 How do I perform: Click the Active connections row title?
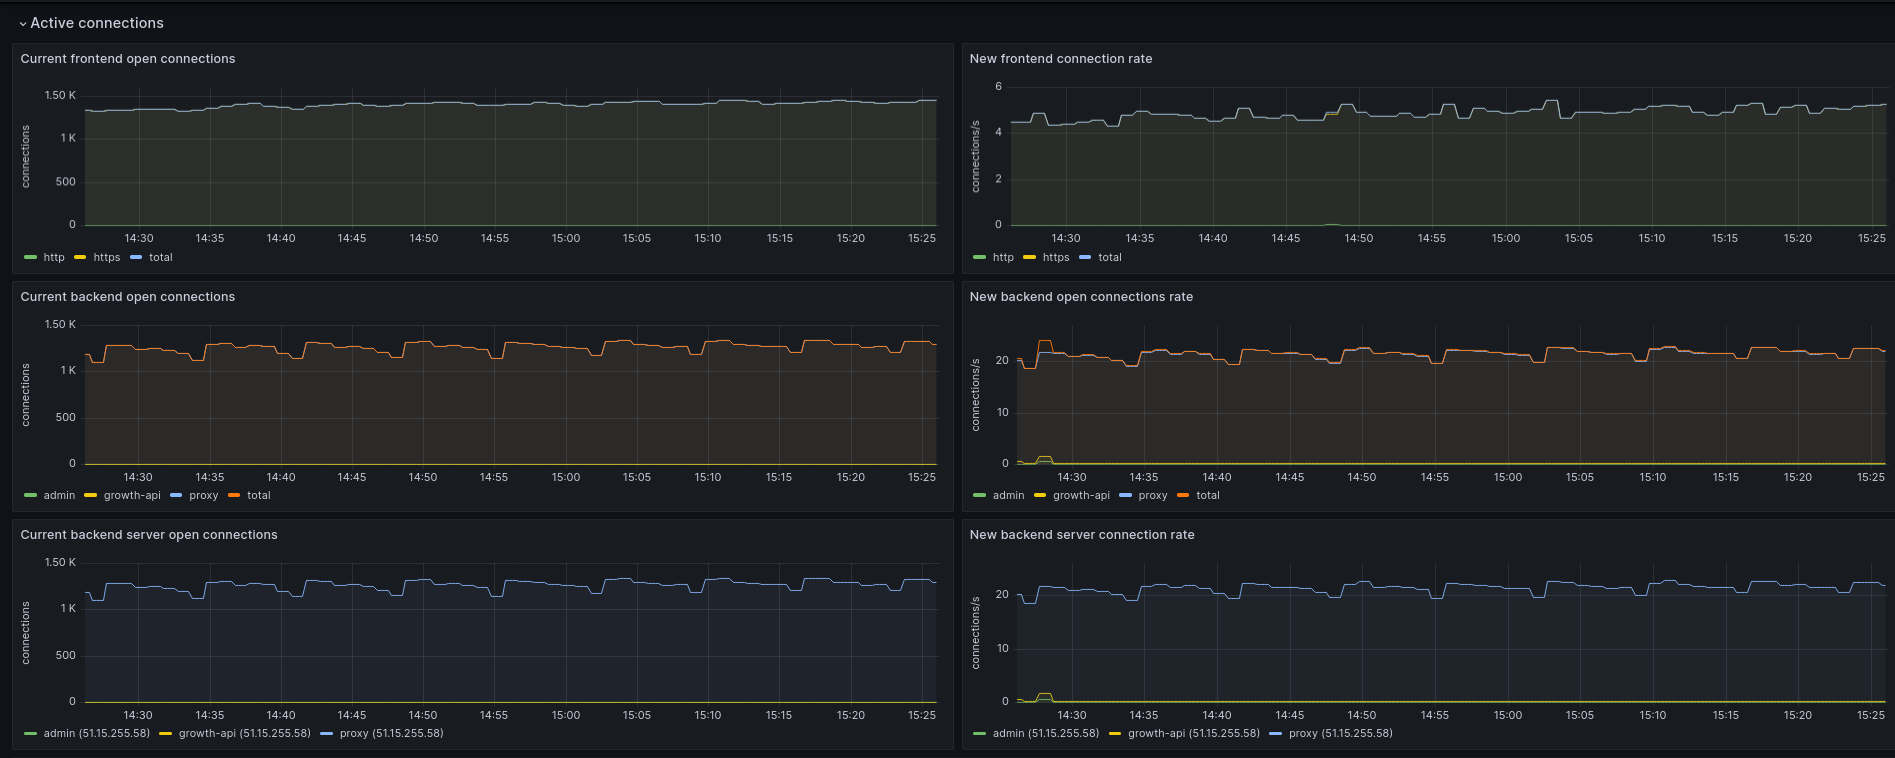coord(97,23)
